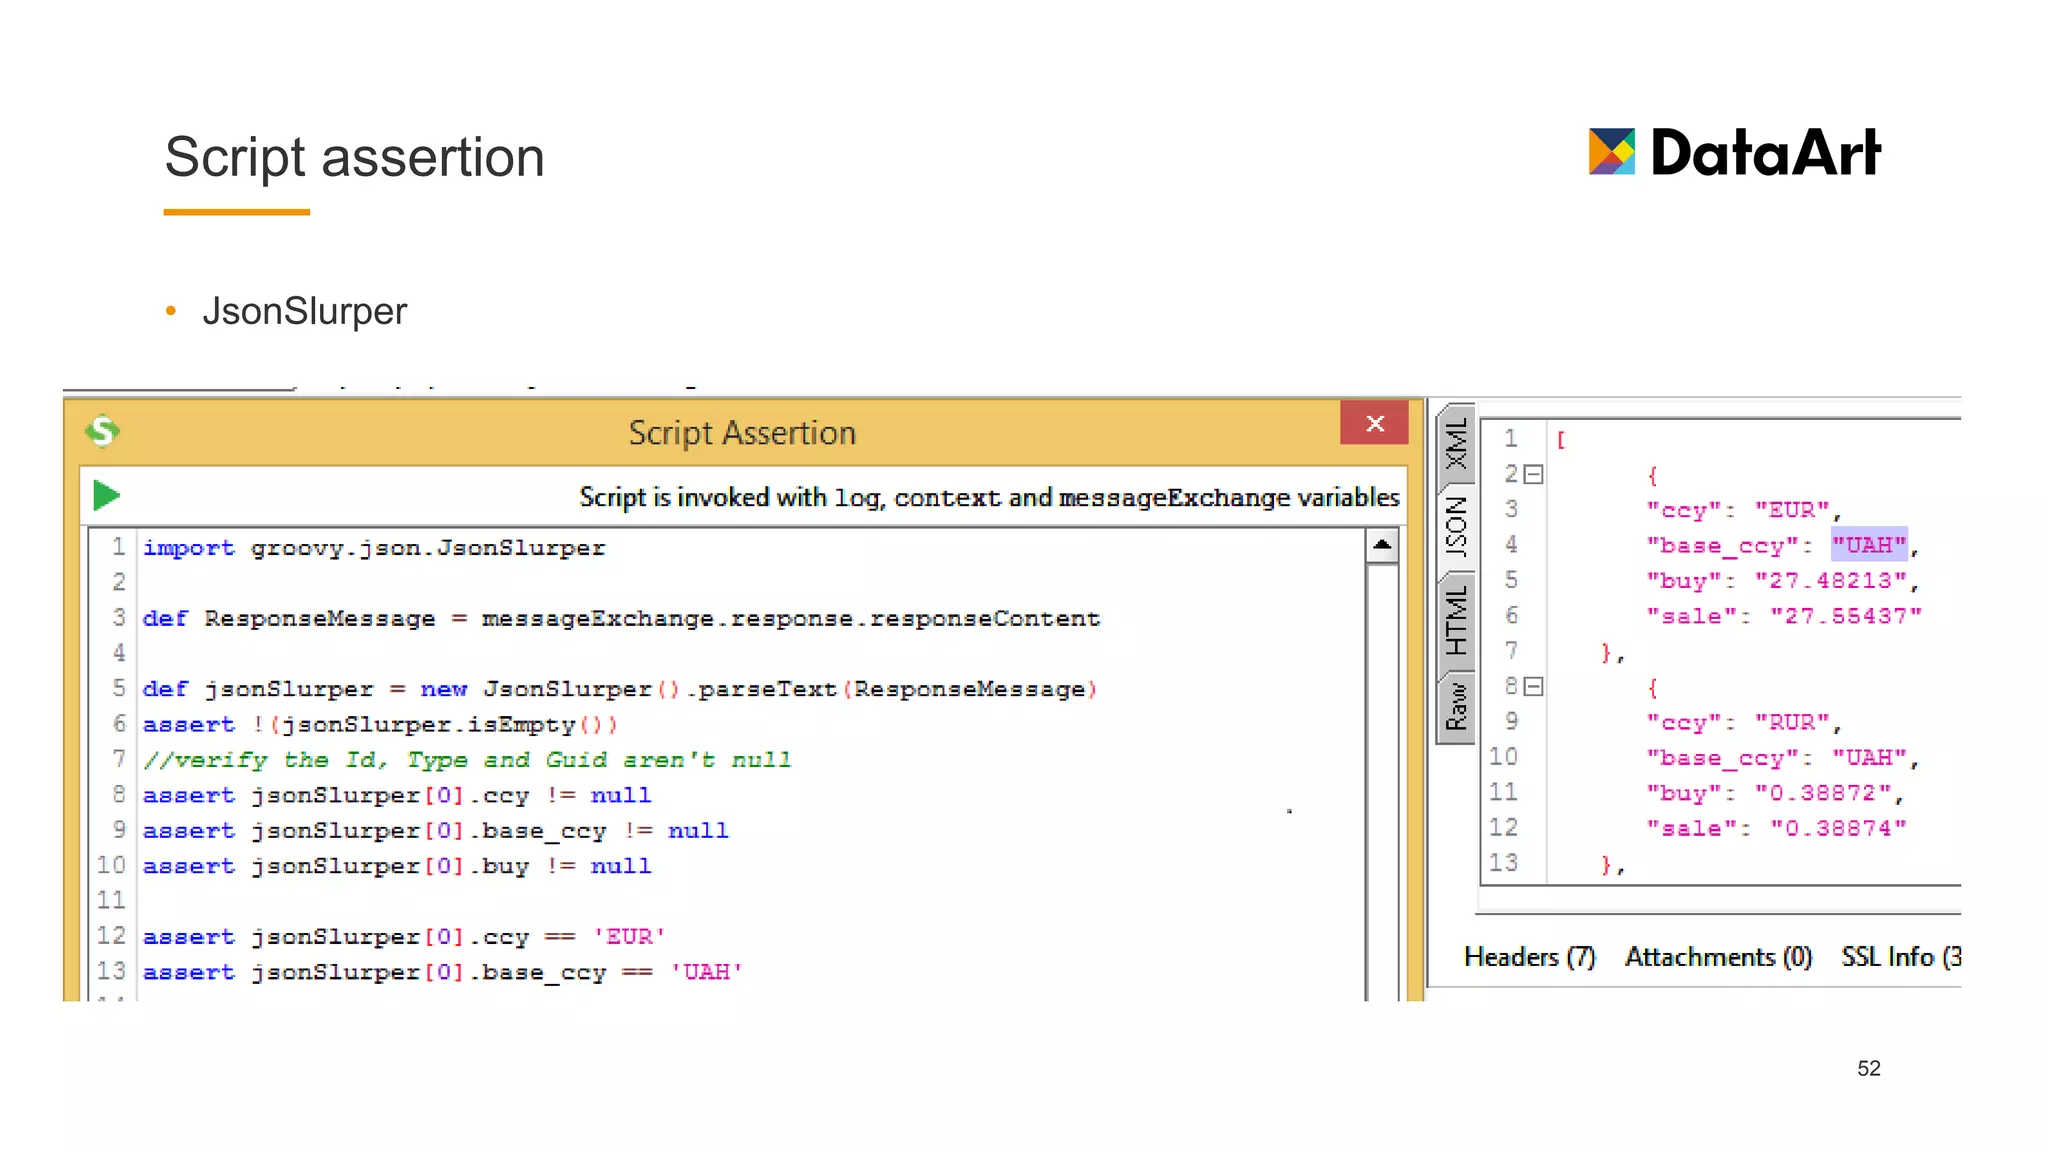
Task: Close the Script Assertion dialog
Action: click(x=1374, y=423)
